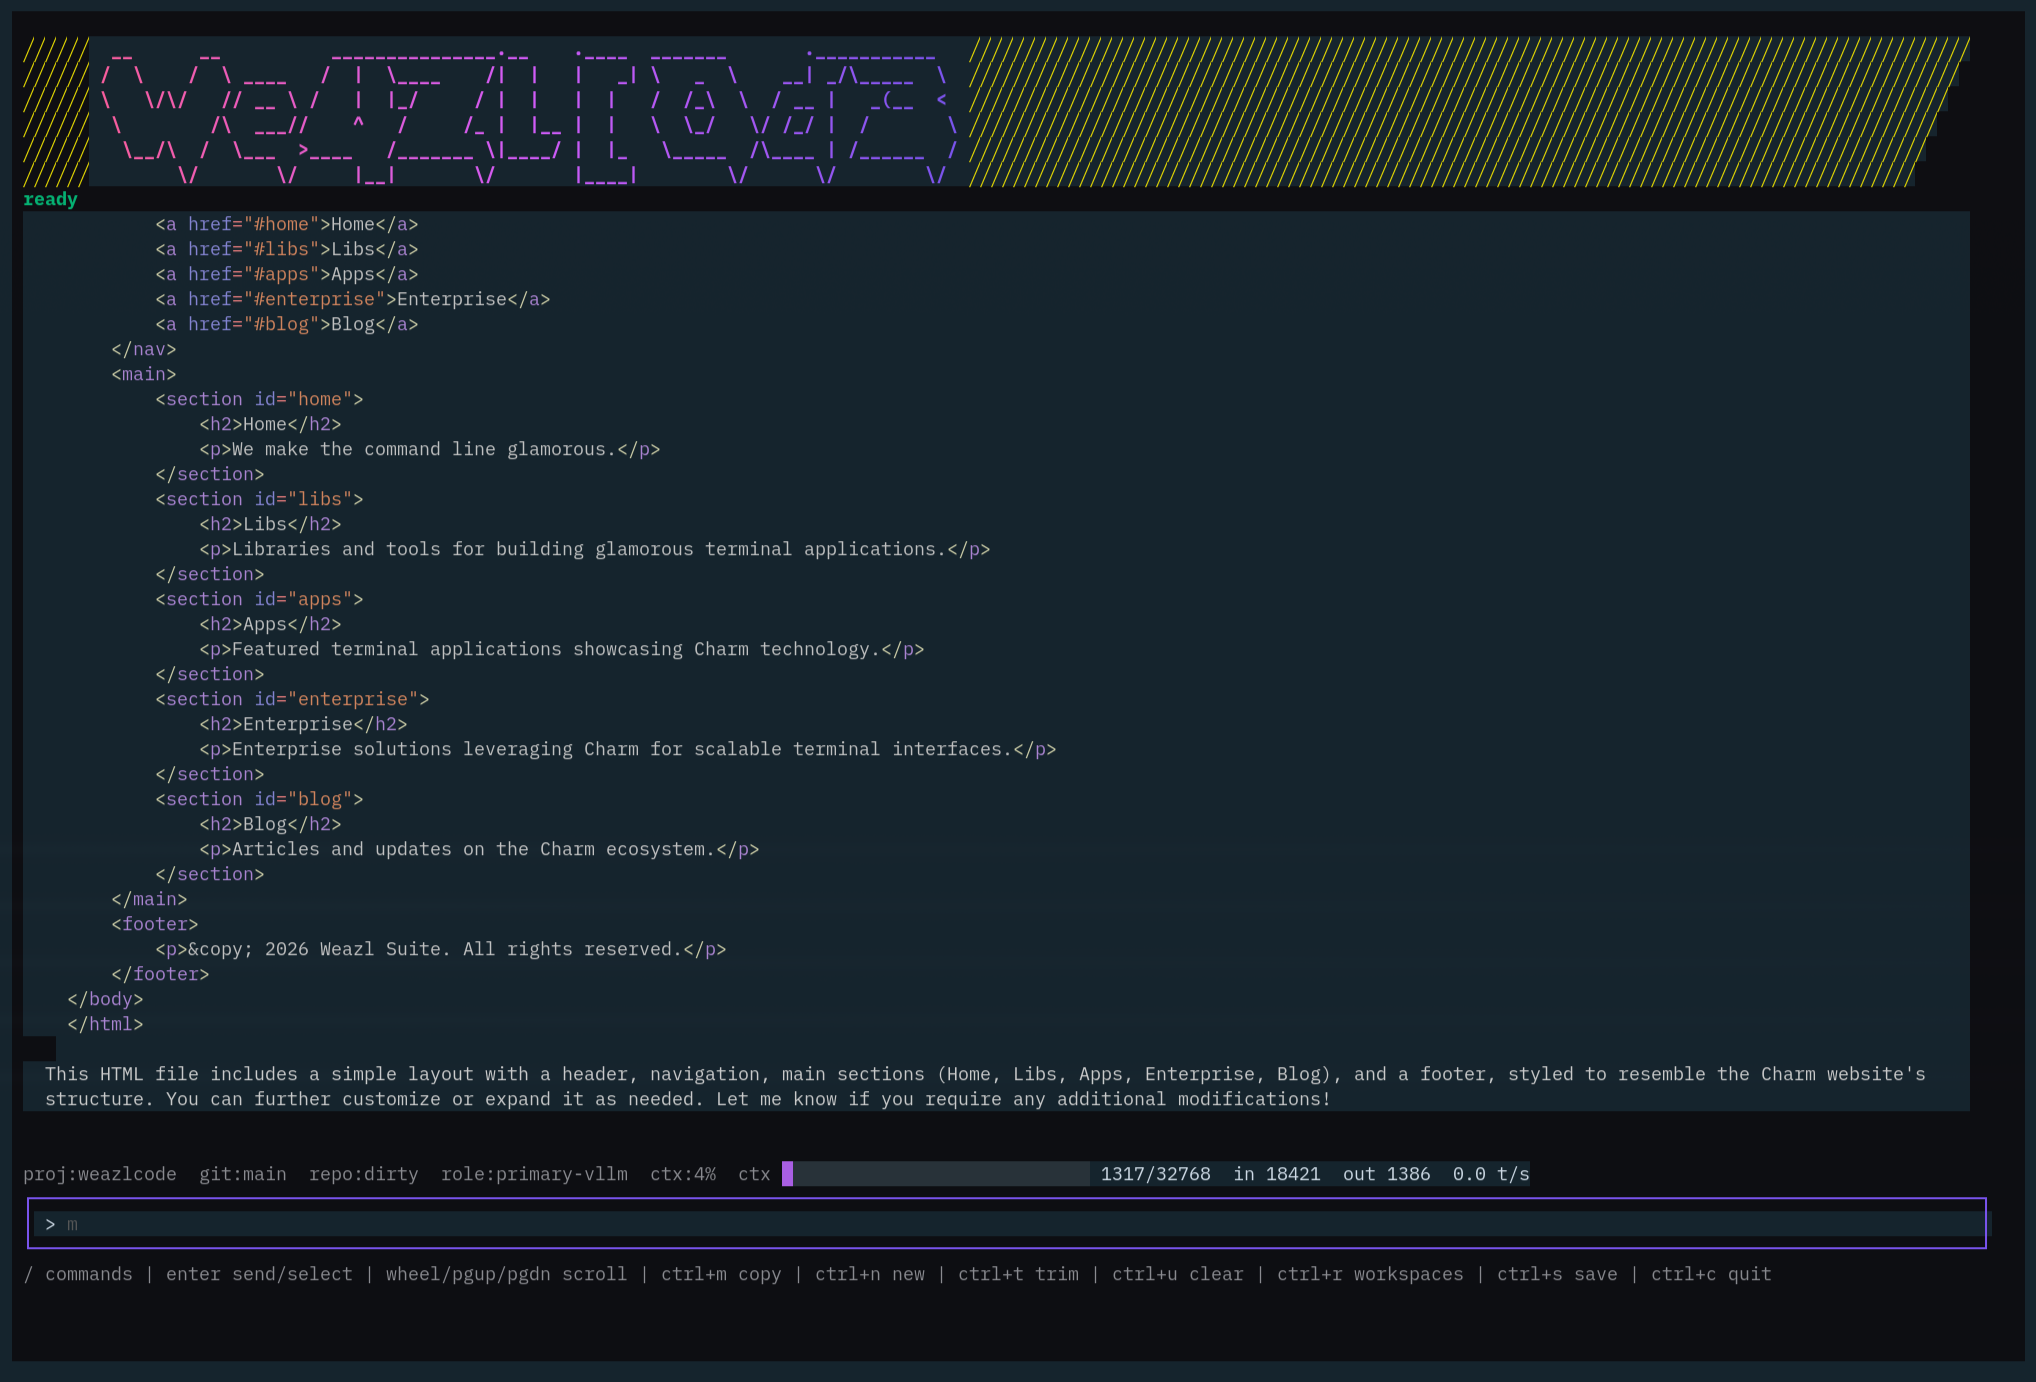
Task: Click the section id="libs" line
Action: click(x=259, y=499)
